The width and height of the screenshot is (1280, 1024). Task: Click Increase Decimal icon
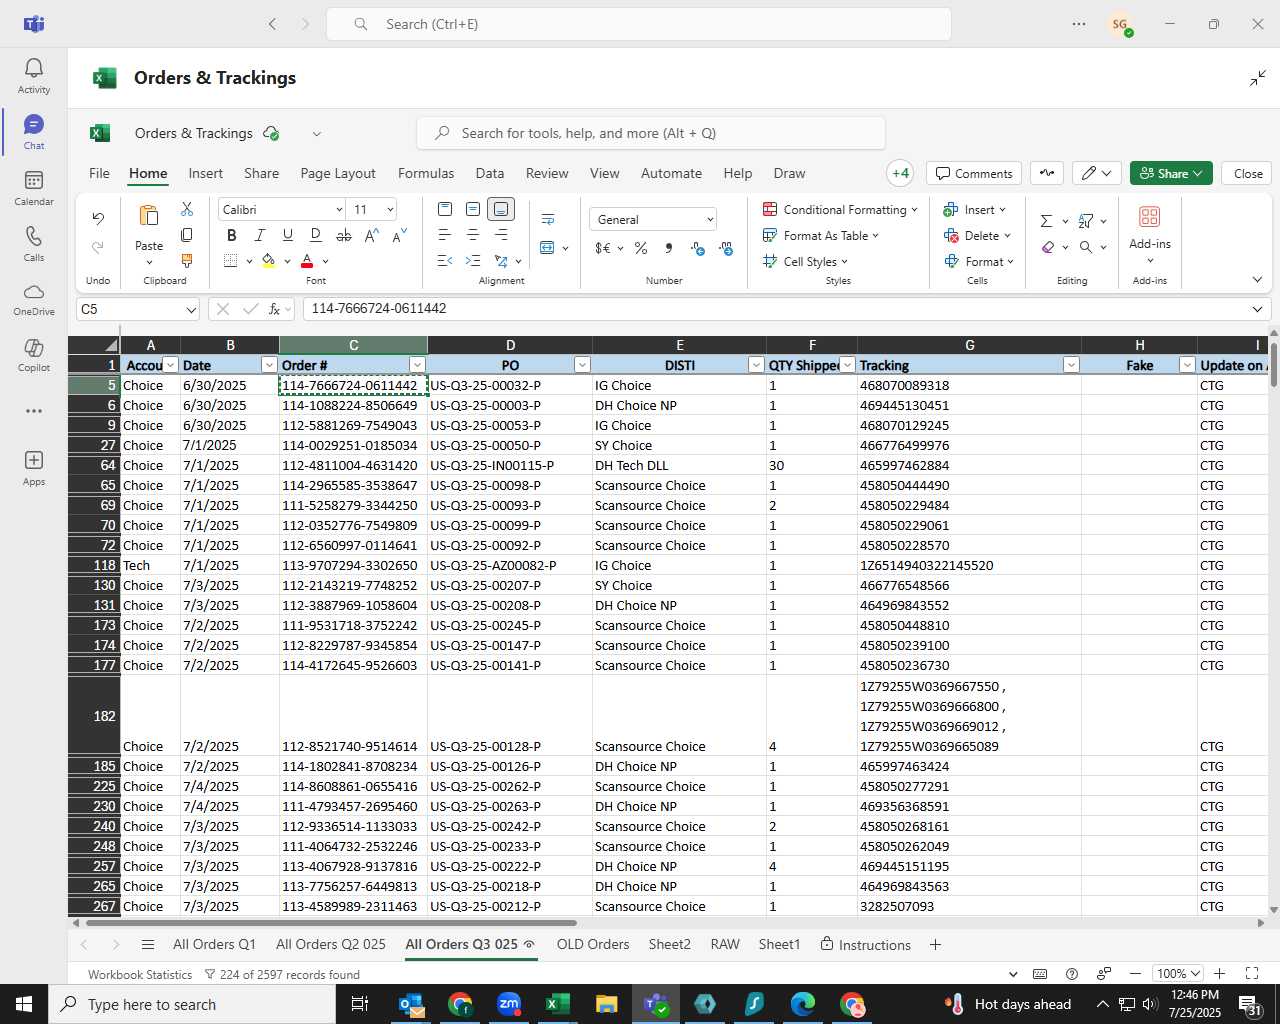697,248
